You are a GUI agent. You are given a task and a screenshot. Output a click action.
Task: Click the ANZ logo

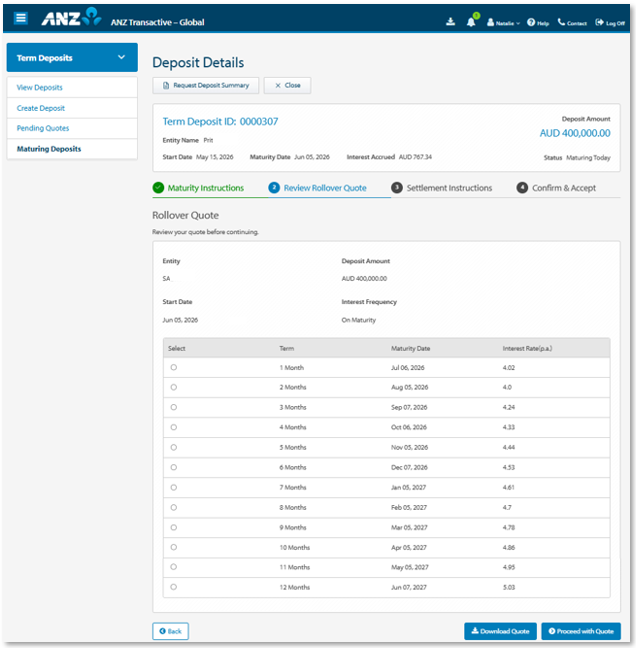click(71, 17)
